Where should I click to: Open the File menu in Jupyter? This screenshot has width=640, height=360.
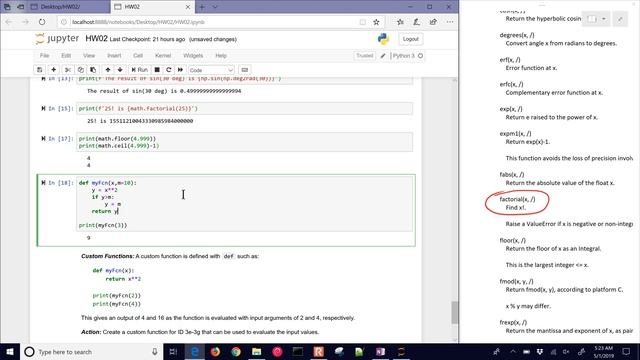click(x=44, y=56)
